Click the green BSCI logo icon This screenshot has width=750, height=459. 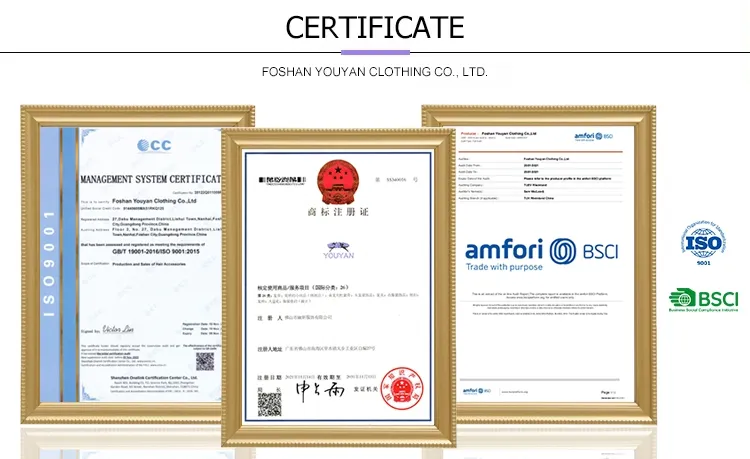(x=704, y=300)
